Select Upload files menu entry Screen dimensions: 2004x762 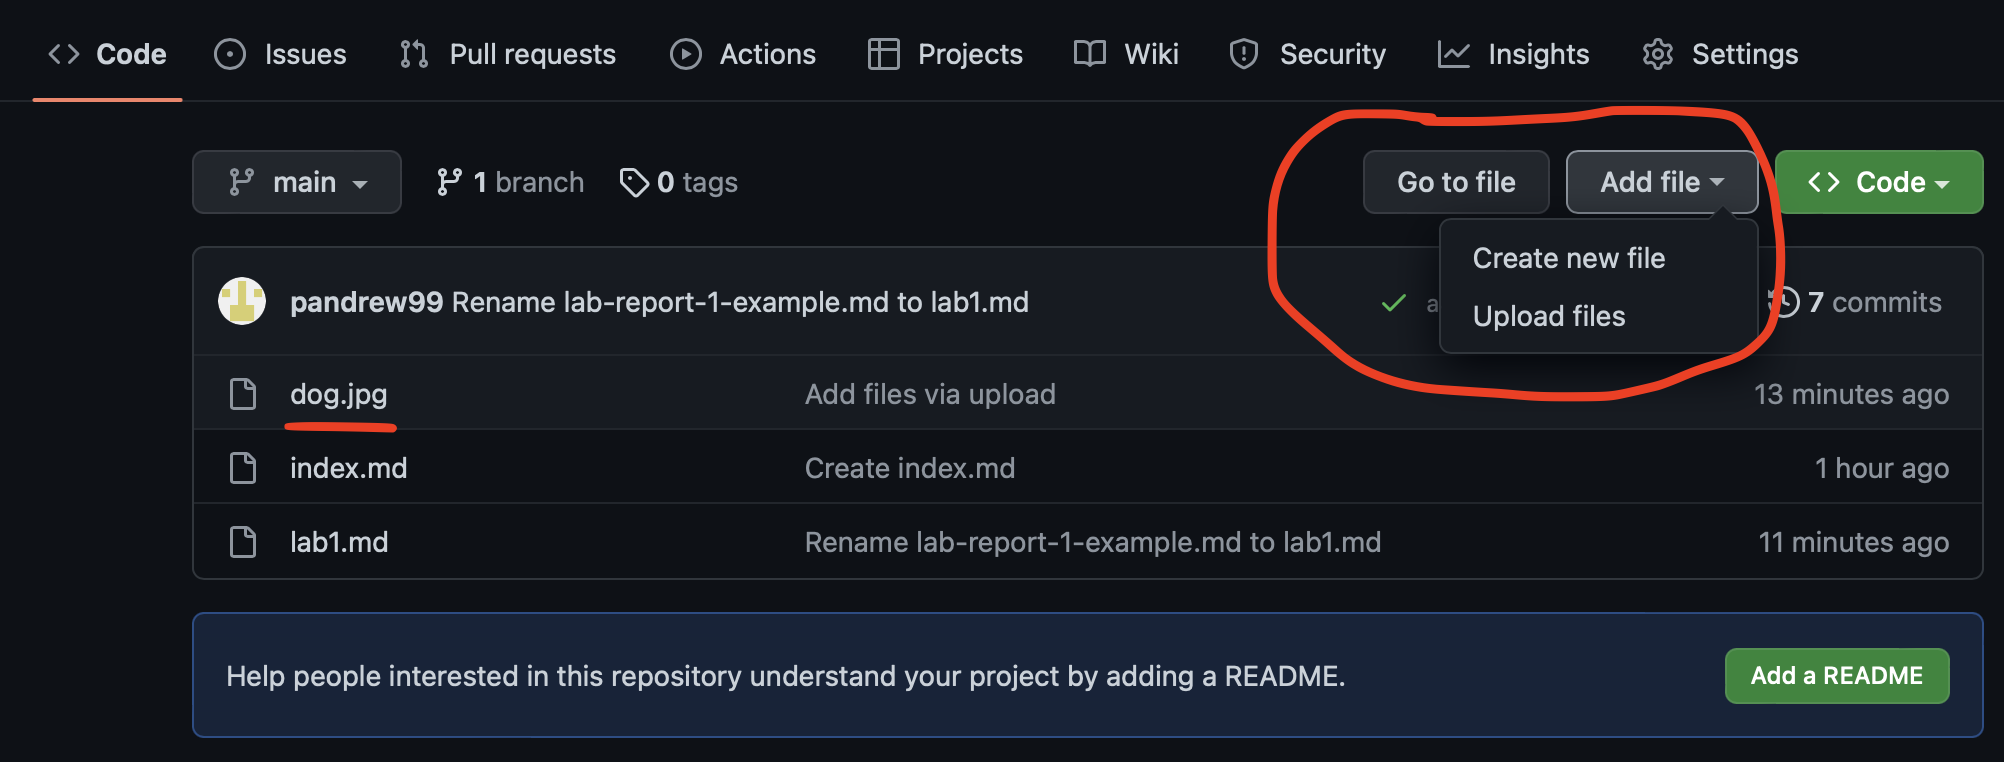1549,316
